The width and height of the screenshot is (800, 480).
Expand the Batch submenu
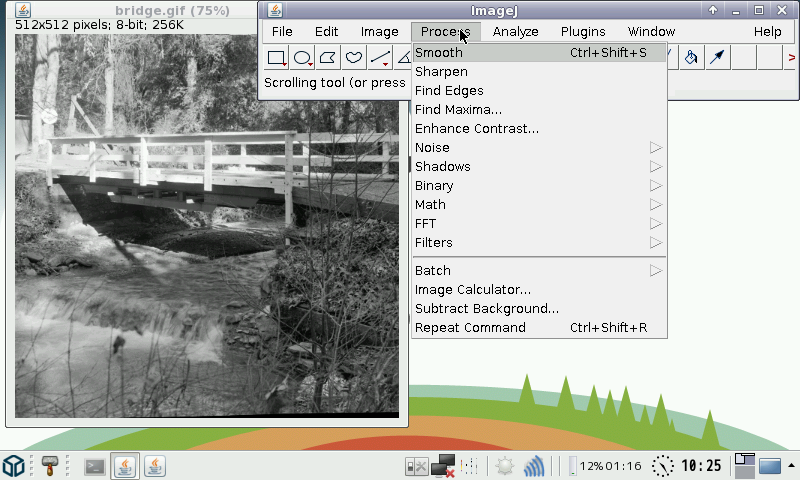click(540, 270)
